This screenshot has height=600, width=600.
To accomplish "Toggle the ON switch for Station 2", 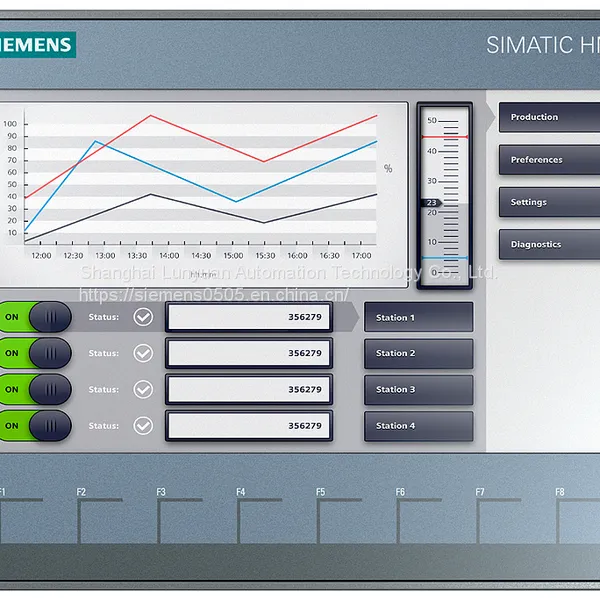I will coord(35,353).
